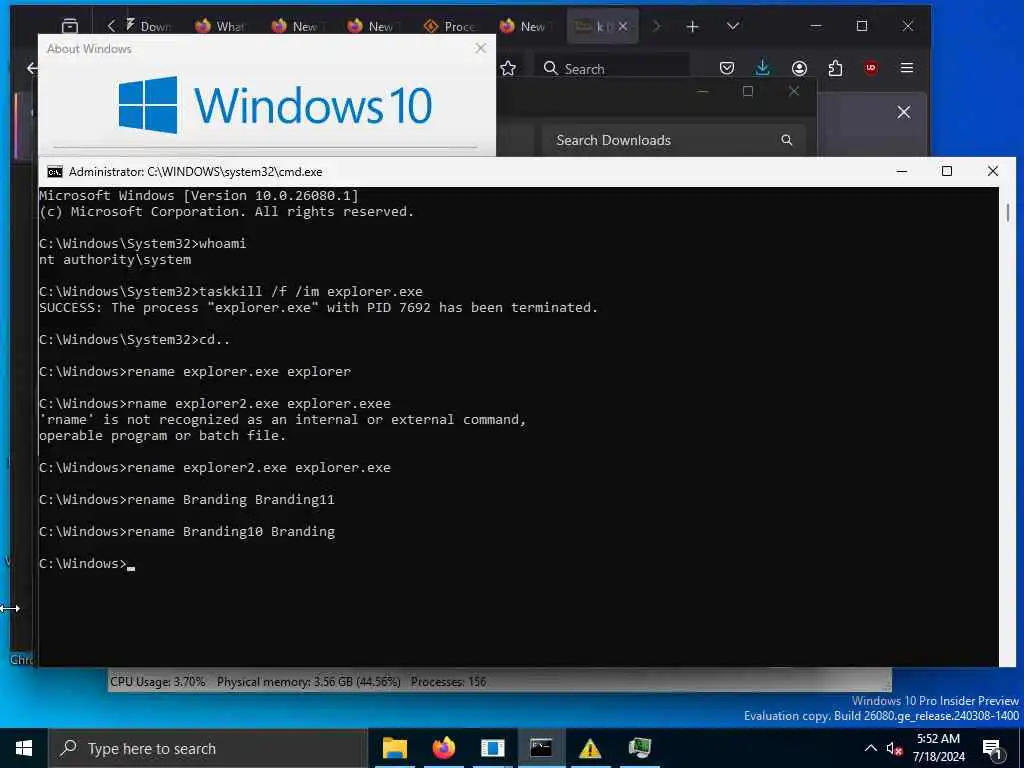Click 'Physical memory: 3.56 GB' status entry
Viewport: 1024px width, 768px height.
[308, 682]
